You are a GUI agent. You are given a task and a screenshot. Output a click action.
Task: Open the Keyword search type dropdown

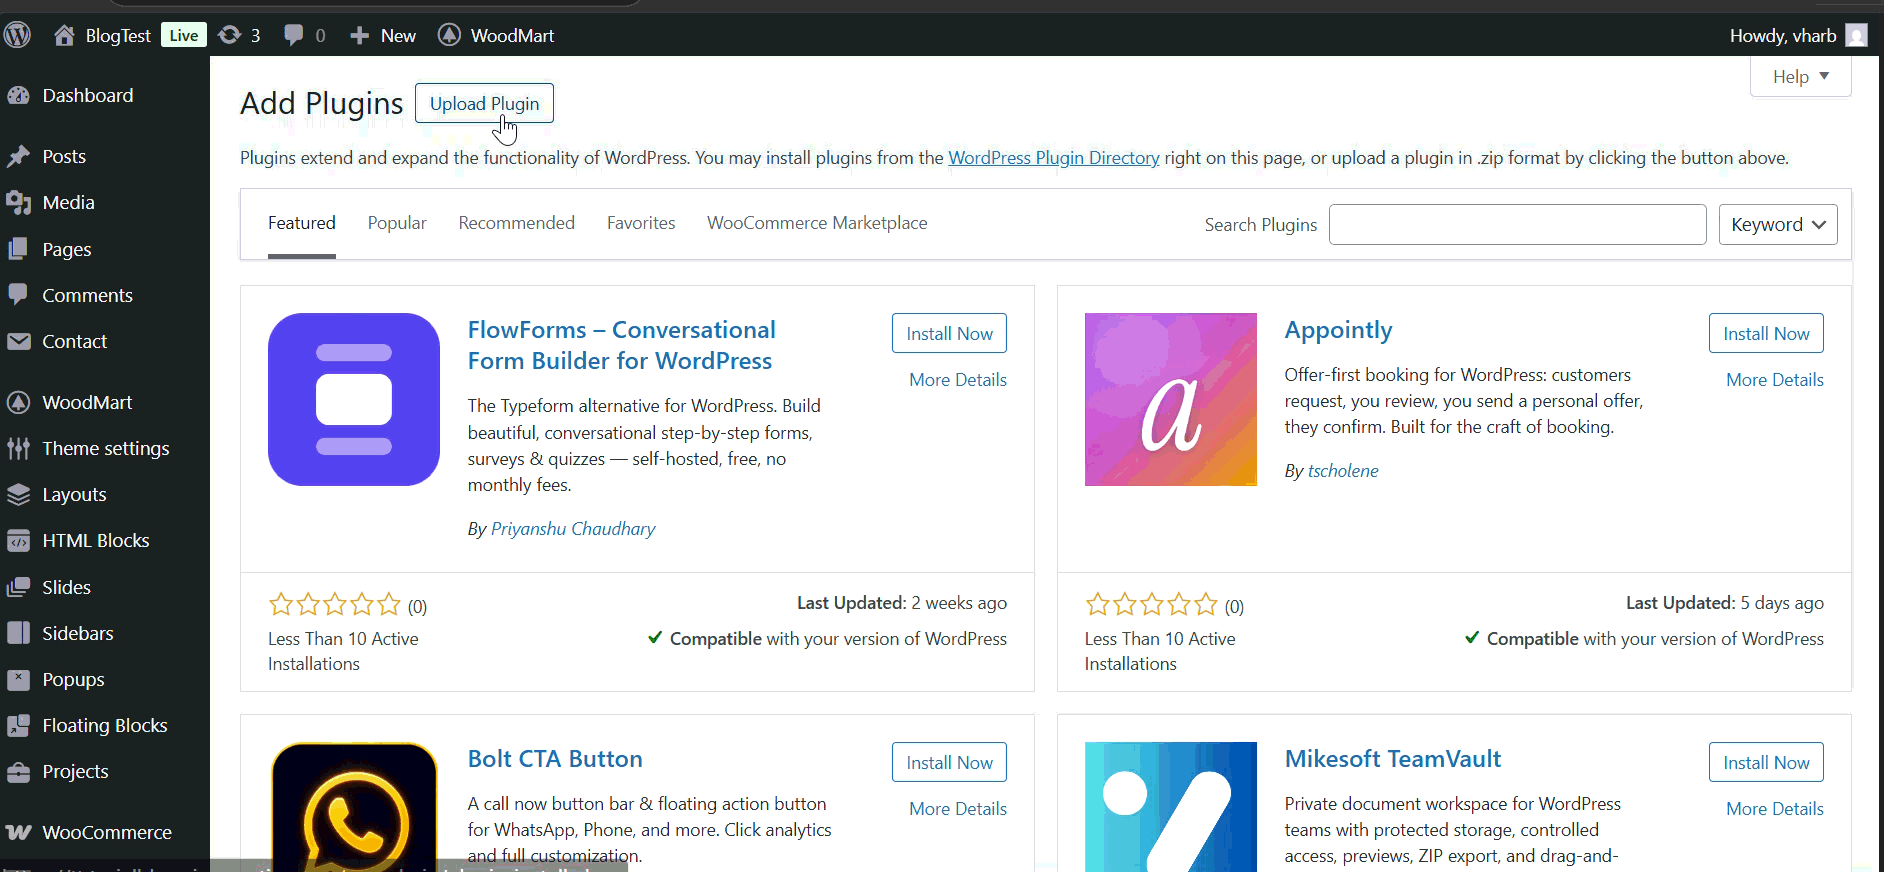point(1777,225)
